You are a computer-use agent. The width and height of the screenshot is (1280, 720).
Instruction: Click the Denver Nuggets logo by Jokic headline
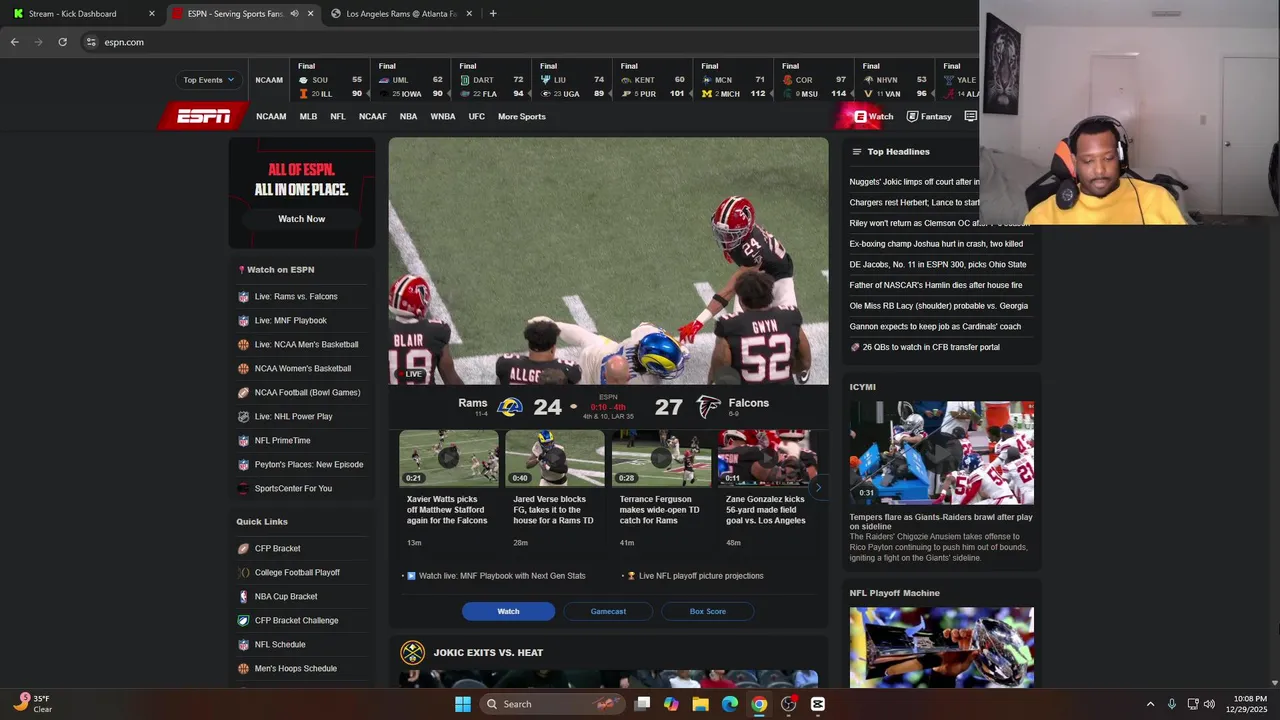[412, 653]
